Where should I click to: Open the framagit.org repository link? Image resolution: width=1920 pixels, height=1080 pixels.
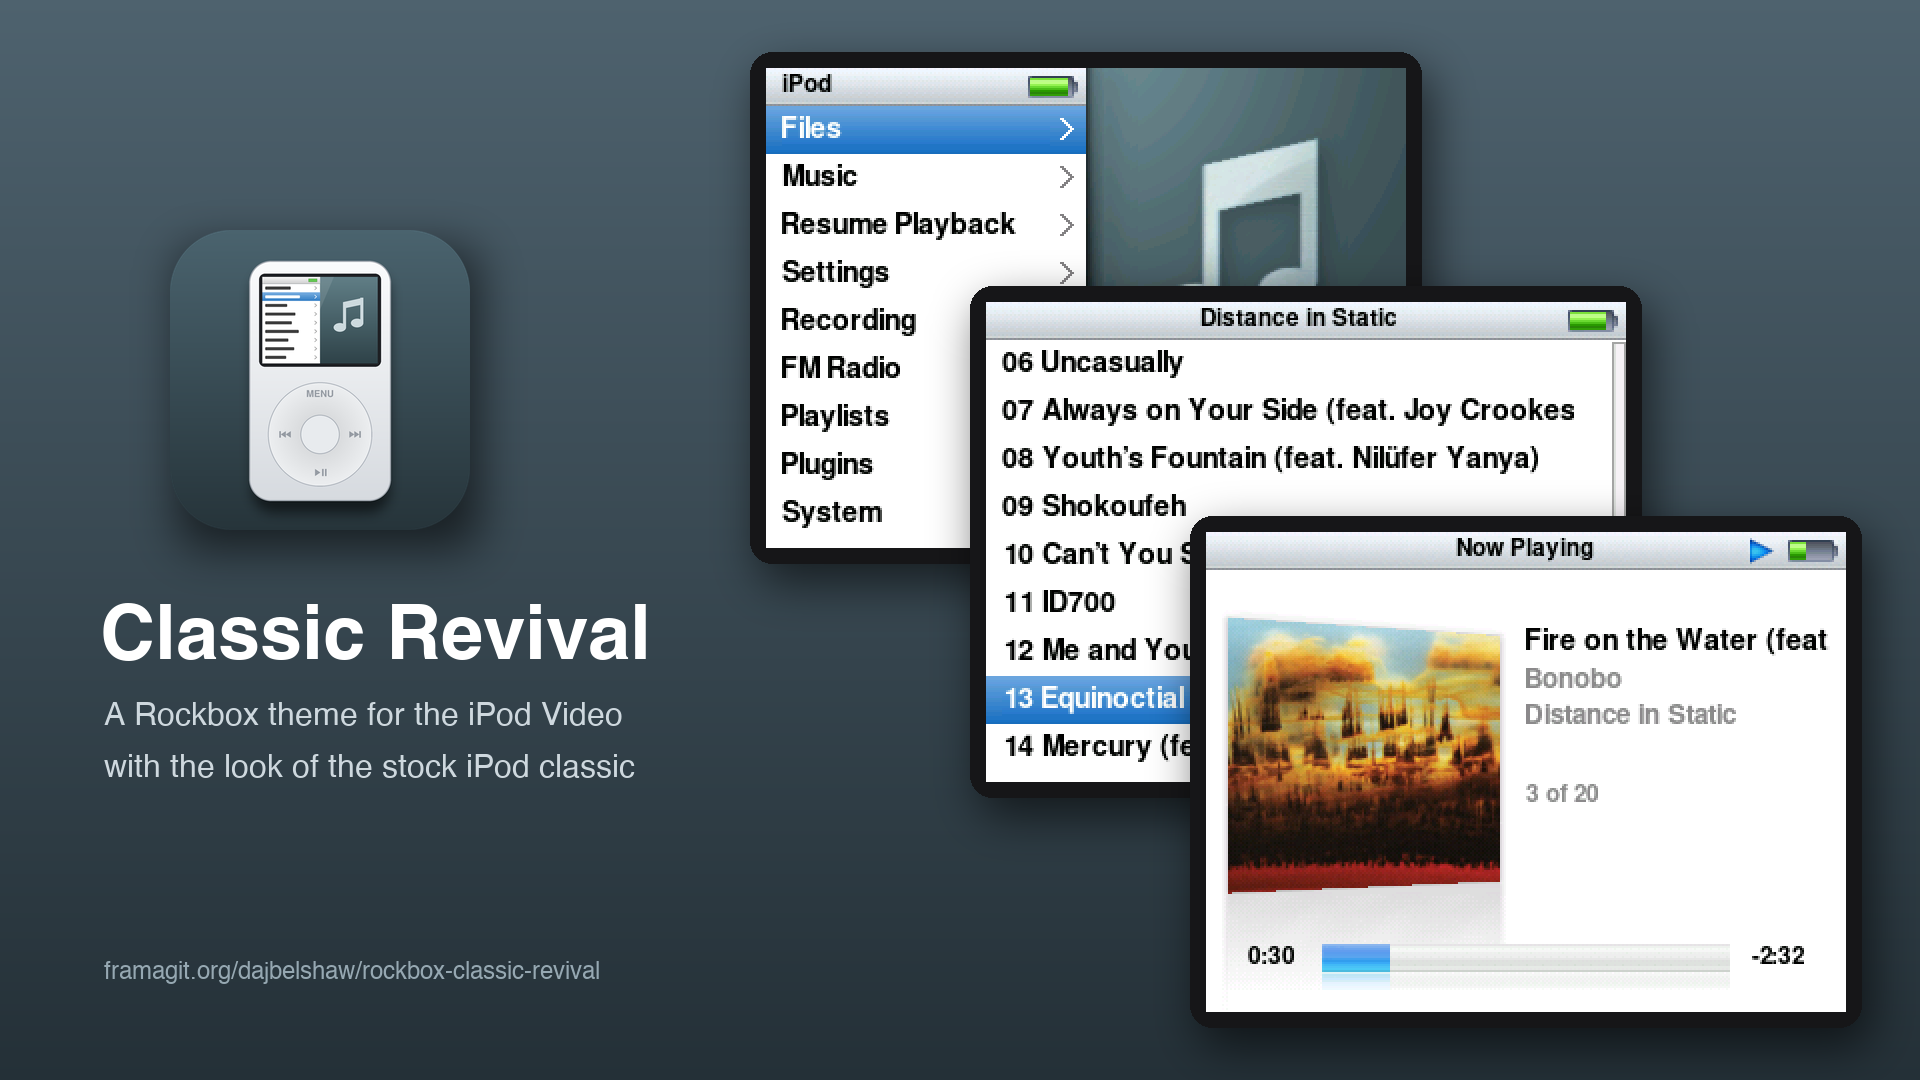click(x=352, y=971)
